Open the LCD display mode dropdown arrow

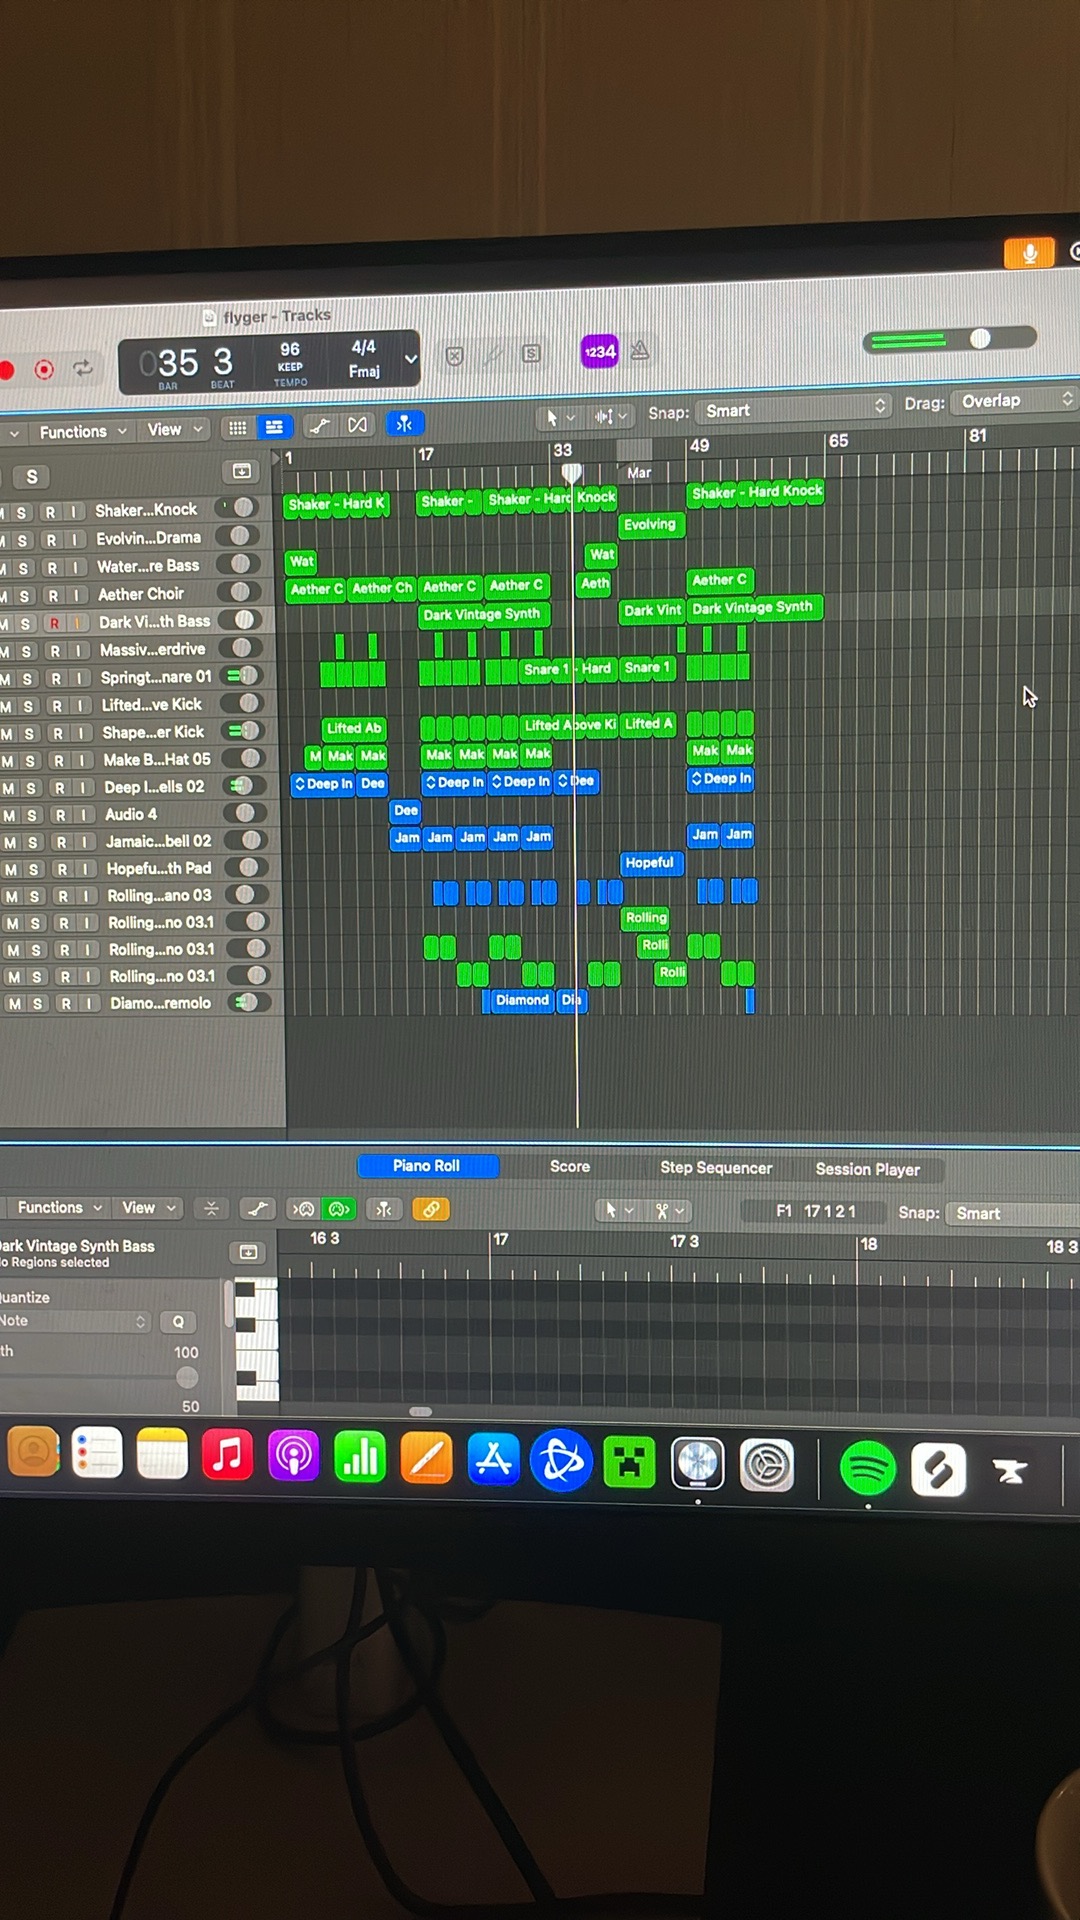pyautogui.click(x=410, y=358)
